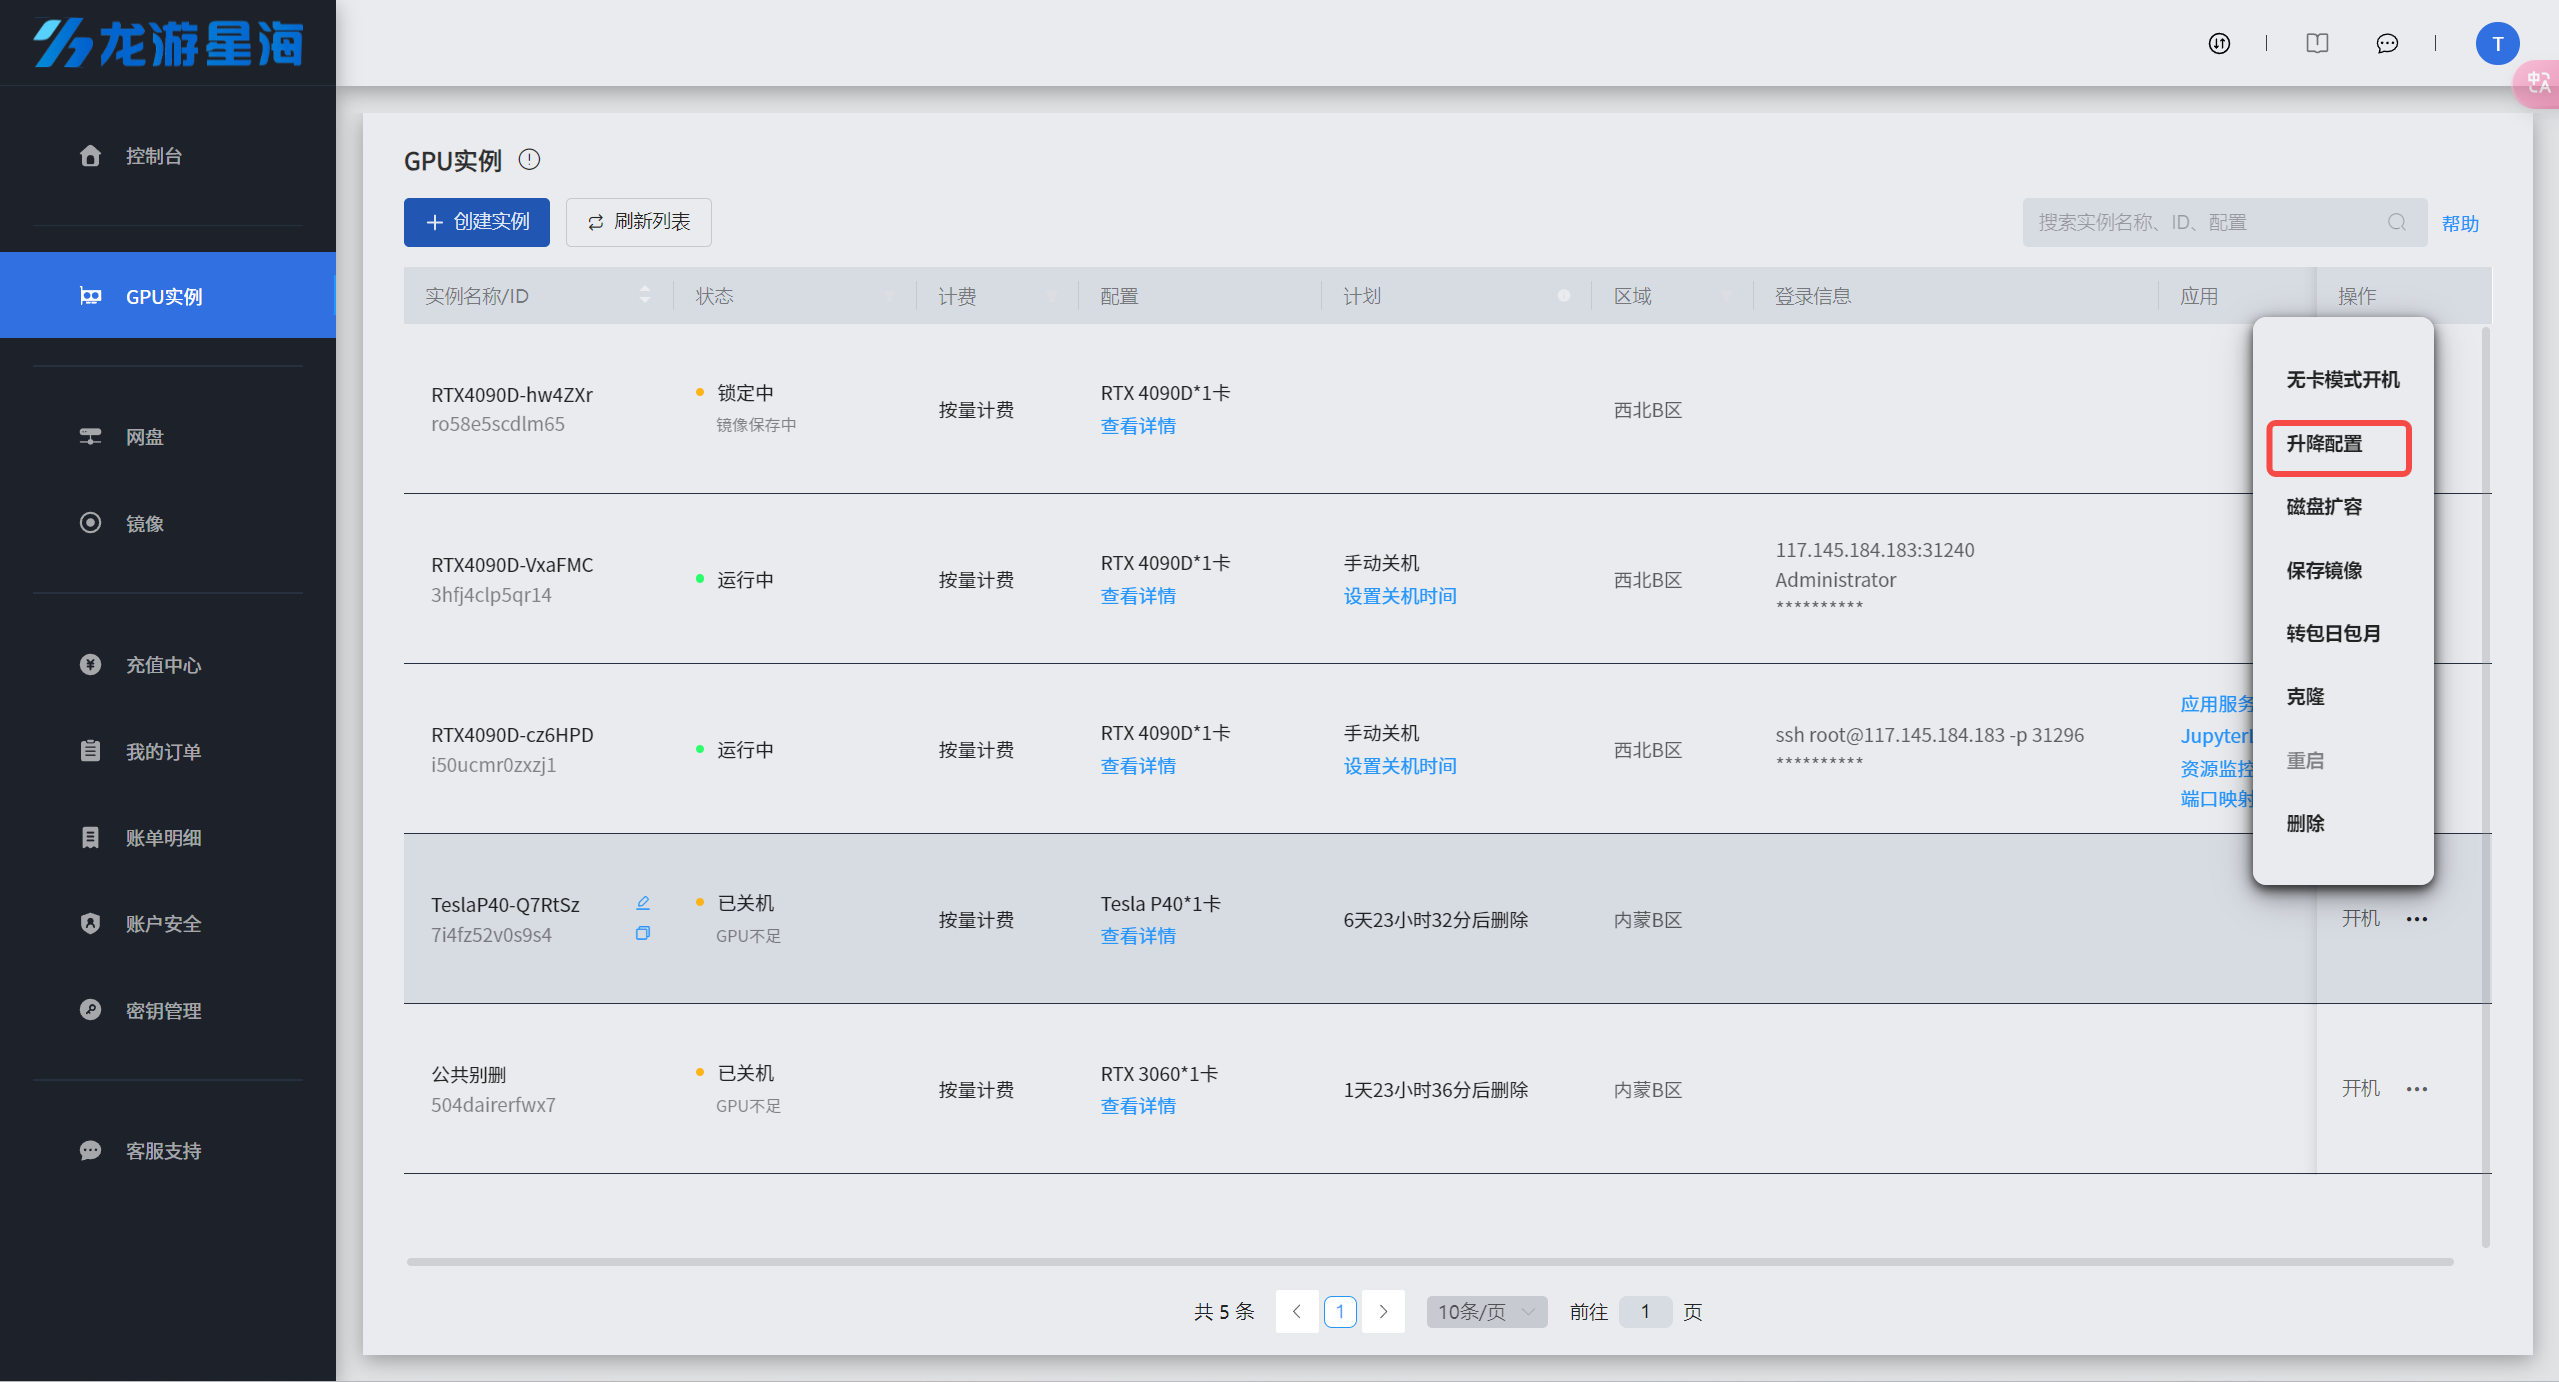Open the translate floating icon at right edge
Viewport: 2559px width, 1382px height.
coord(2538,84)
